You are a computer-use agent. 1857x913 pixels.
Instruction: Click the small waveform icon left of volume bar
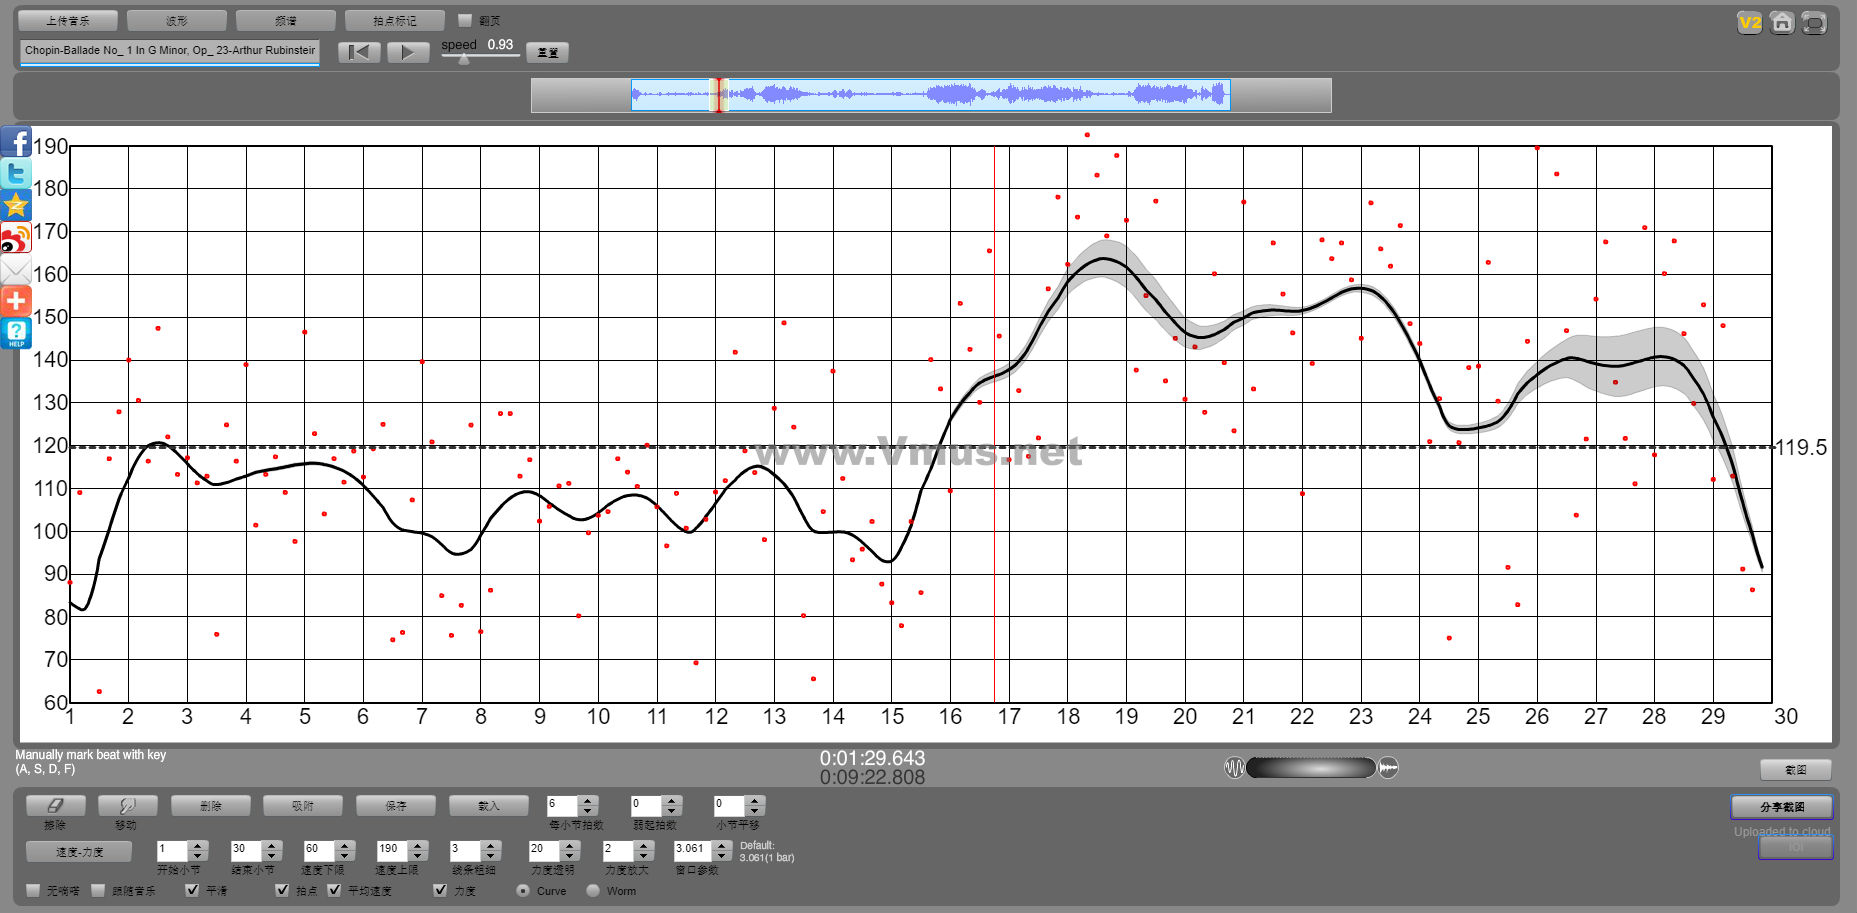click(x=1235, y=768)
